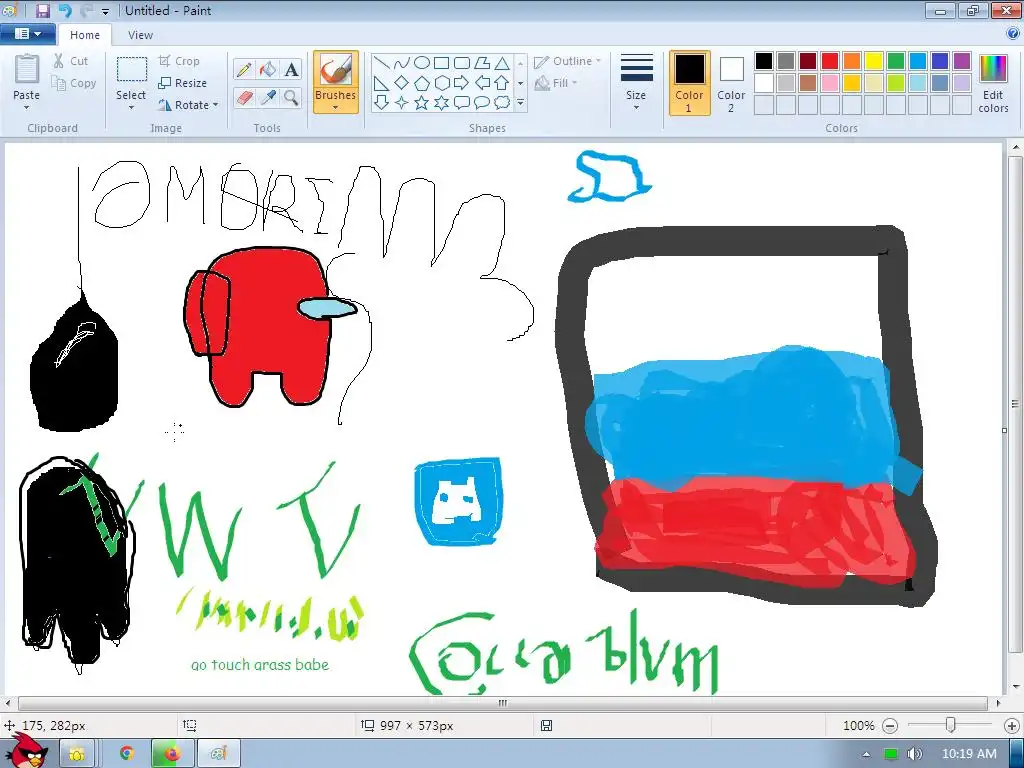Choose the Down arrow shape

tap(382, 103)
